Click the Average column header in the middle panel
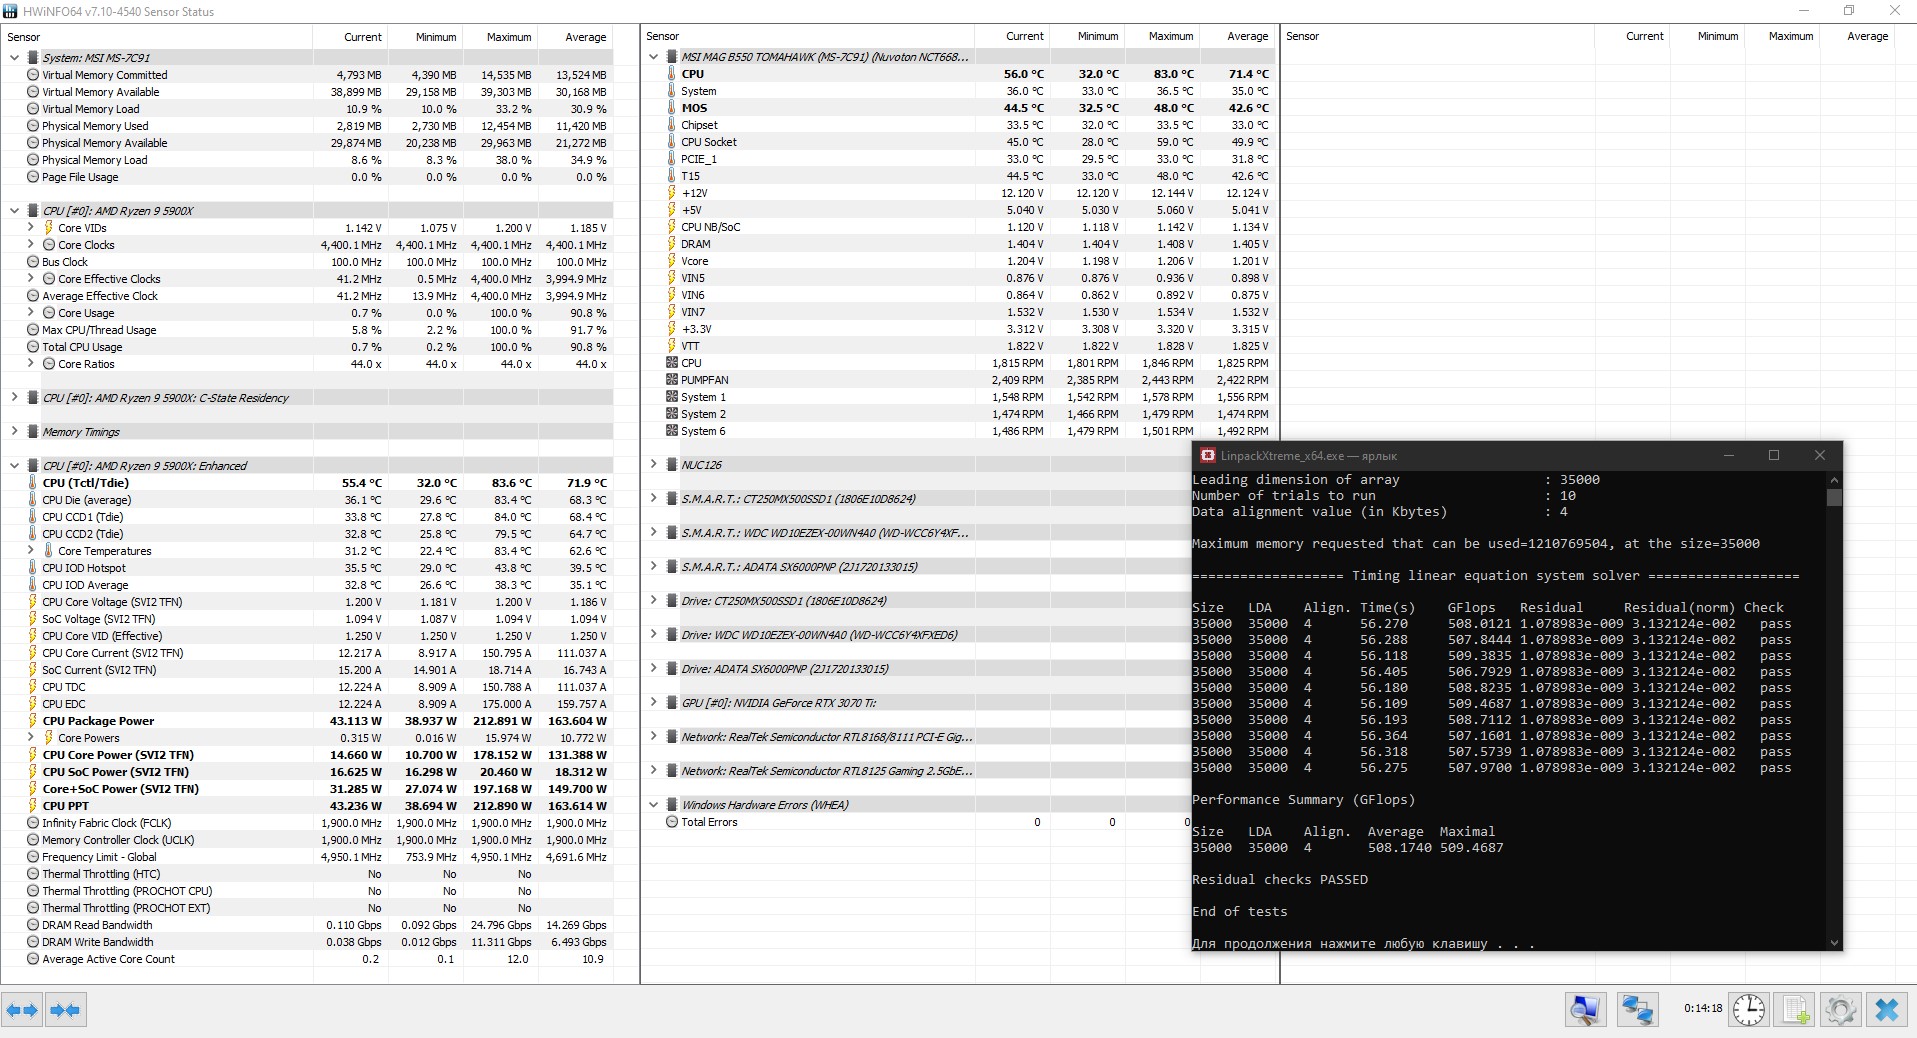The width and height of the screenshot is (1917, 1038). point(1237,36)
